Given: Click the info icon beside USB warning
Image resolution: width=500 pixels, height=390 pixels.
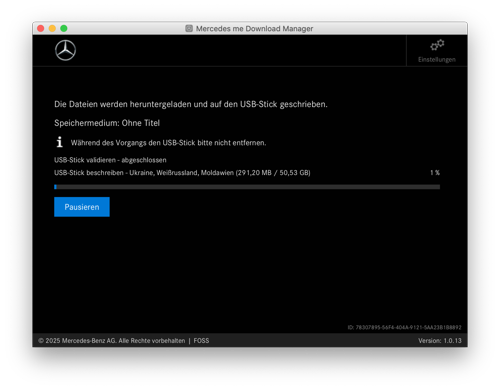Looking at the screenshot, I should [59, 142].
